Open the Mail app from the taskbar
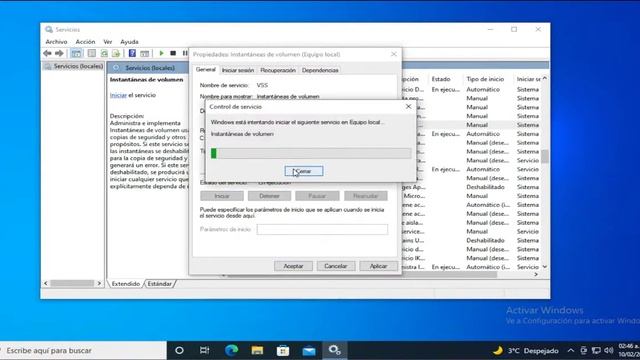 pyautogui.click(x=309, y=350)
